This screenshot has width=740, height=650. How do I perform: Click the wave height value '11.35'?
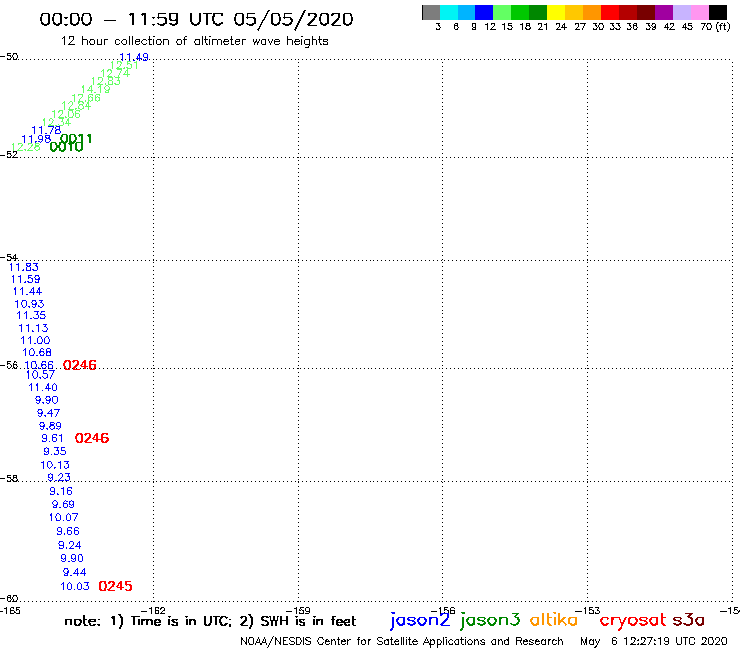[x=31, y=315]
